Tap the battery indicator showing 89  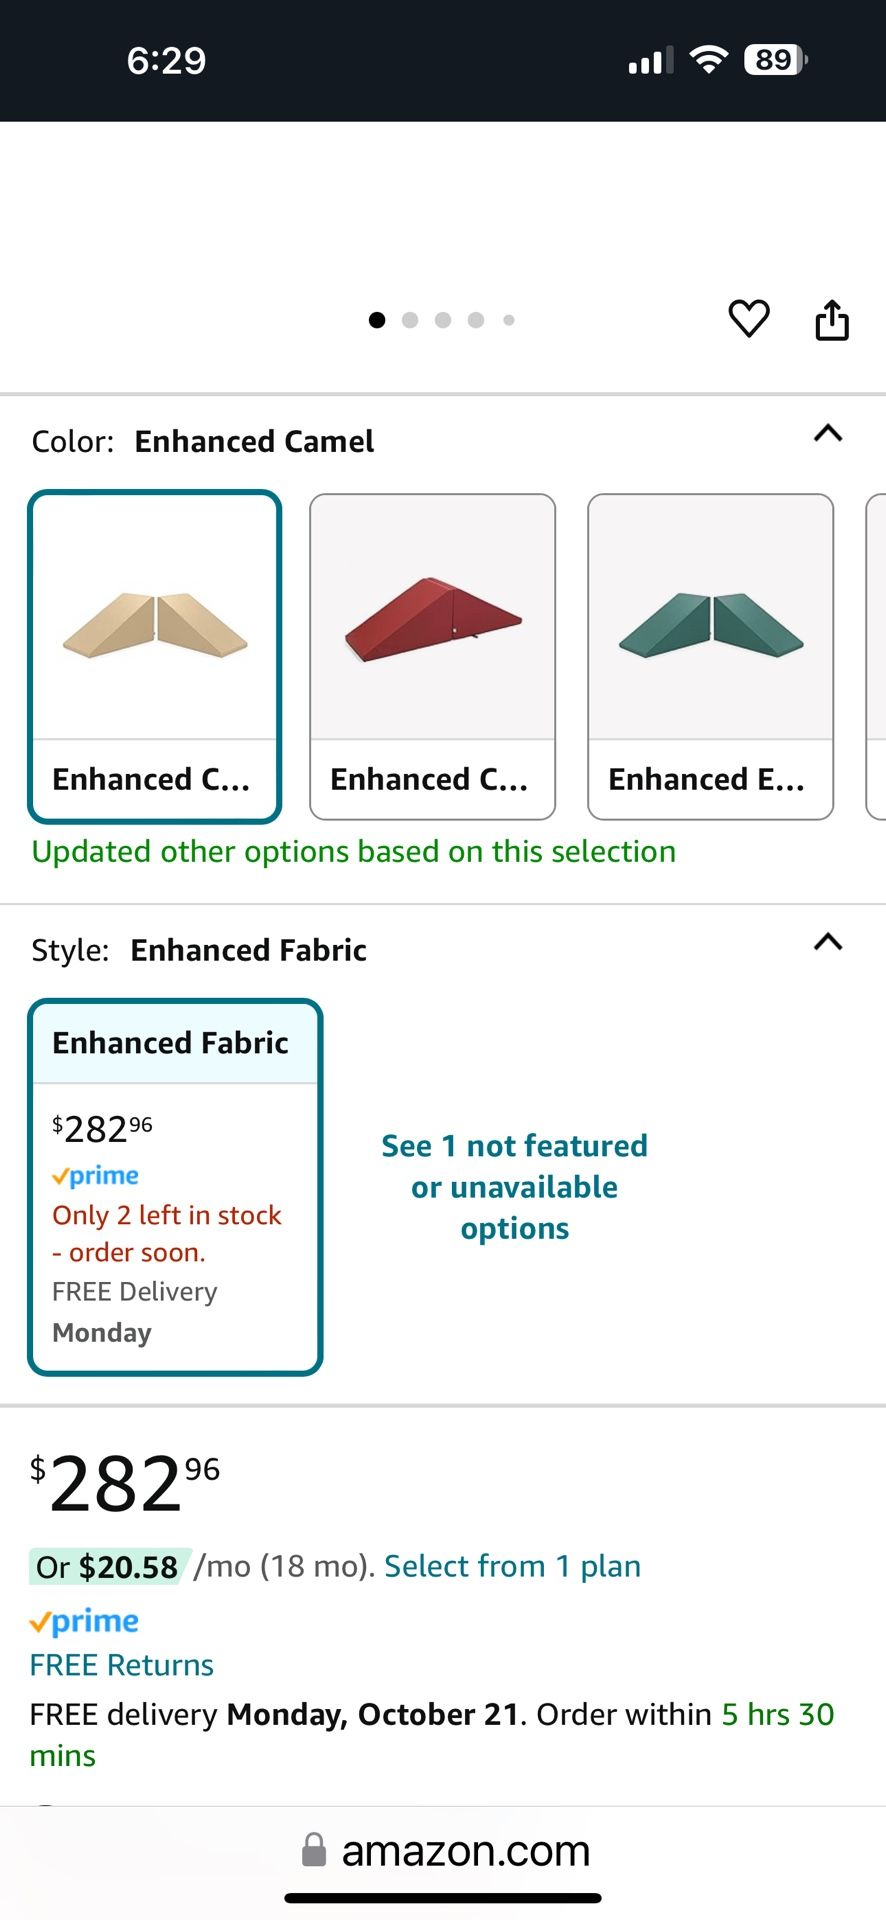click(775, 60)
